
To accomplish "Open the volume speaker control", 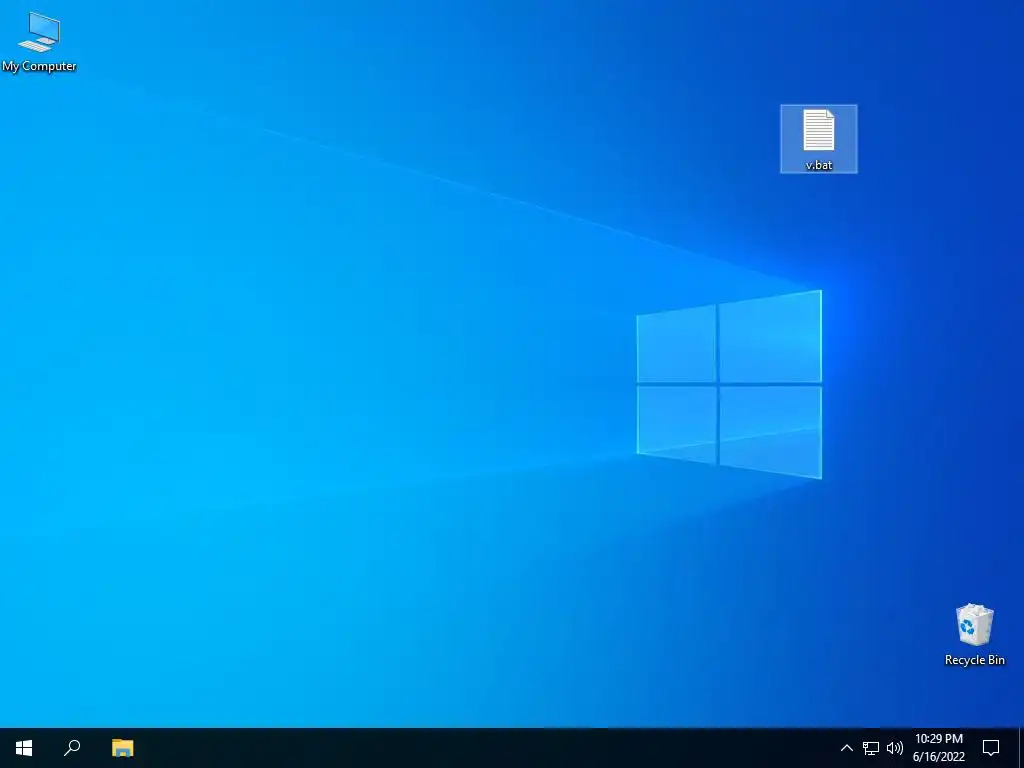I will pyautogui.click(x=895, y=748).
